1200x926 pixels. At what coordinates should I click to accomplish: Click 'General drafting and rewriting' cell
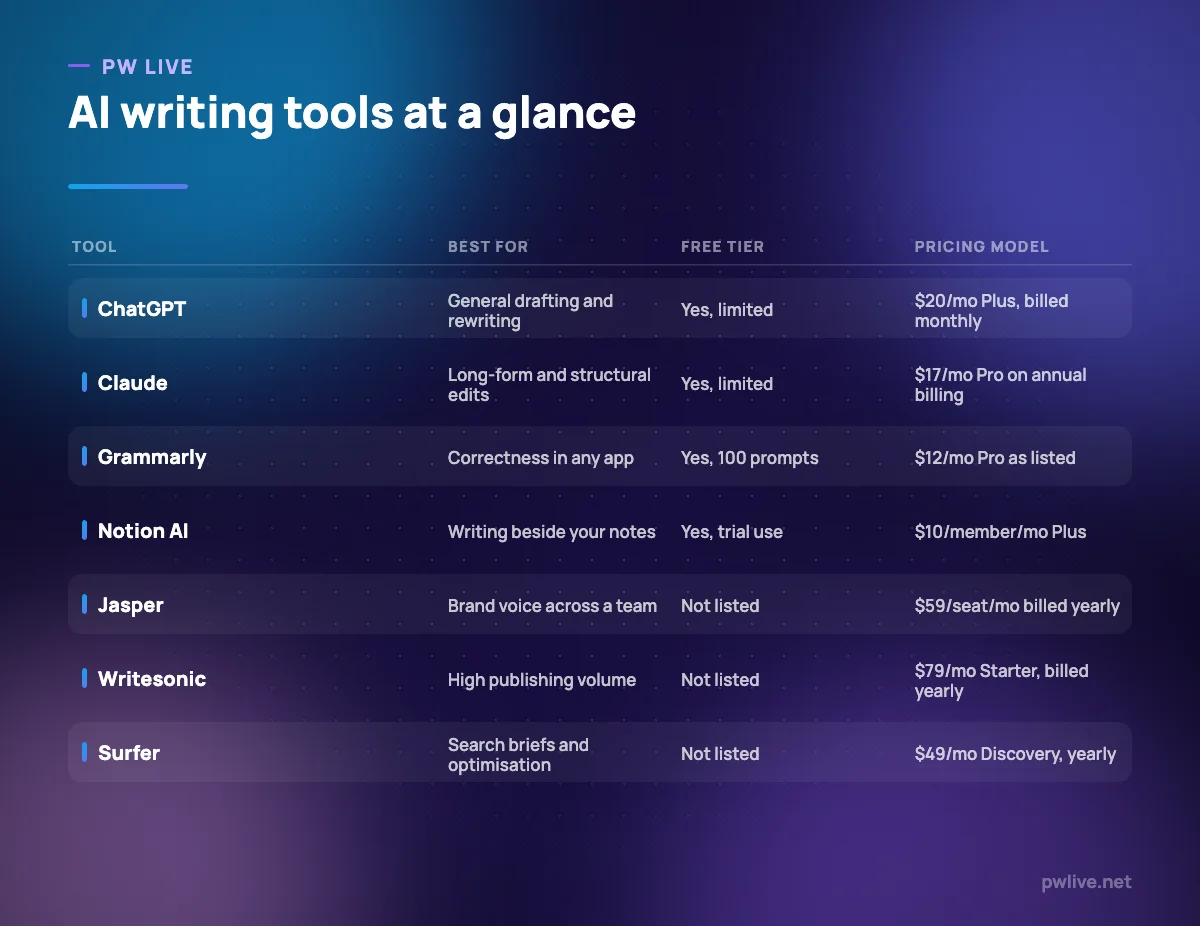(x=531, y=311)
